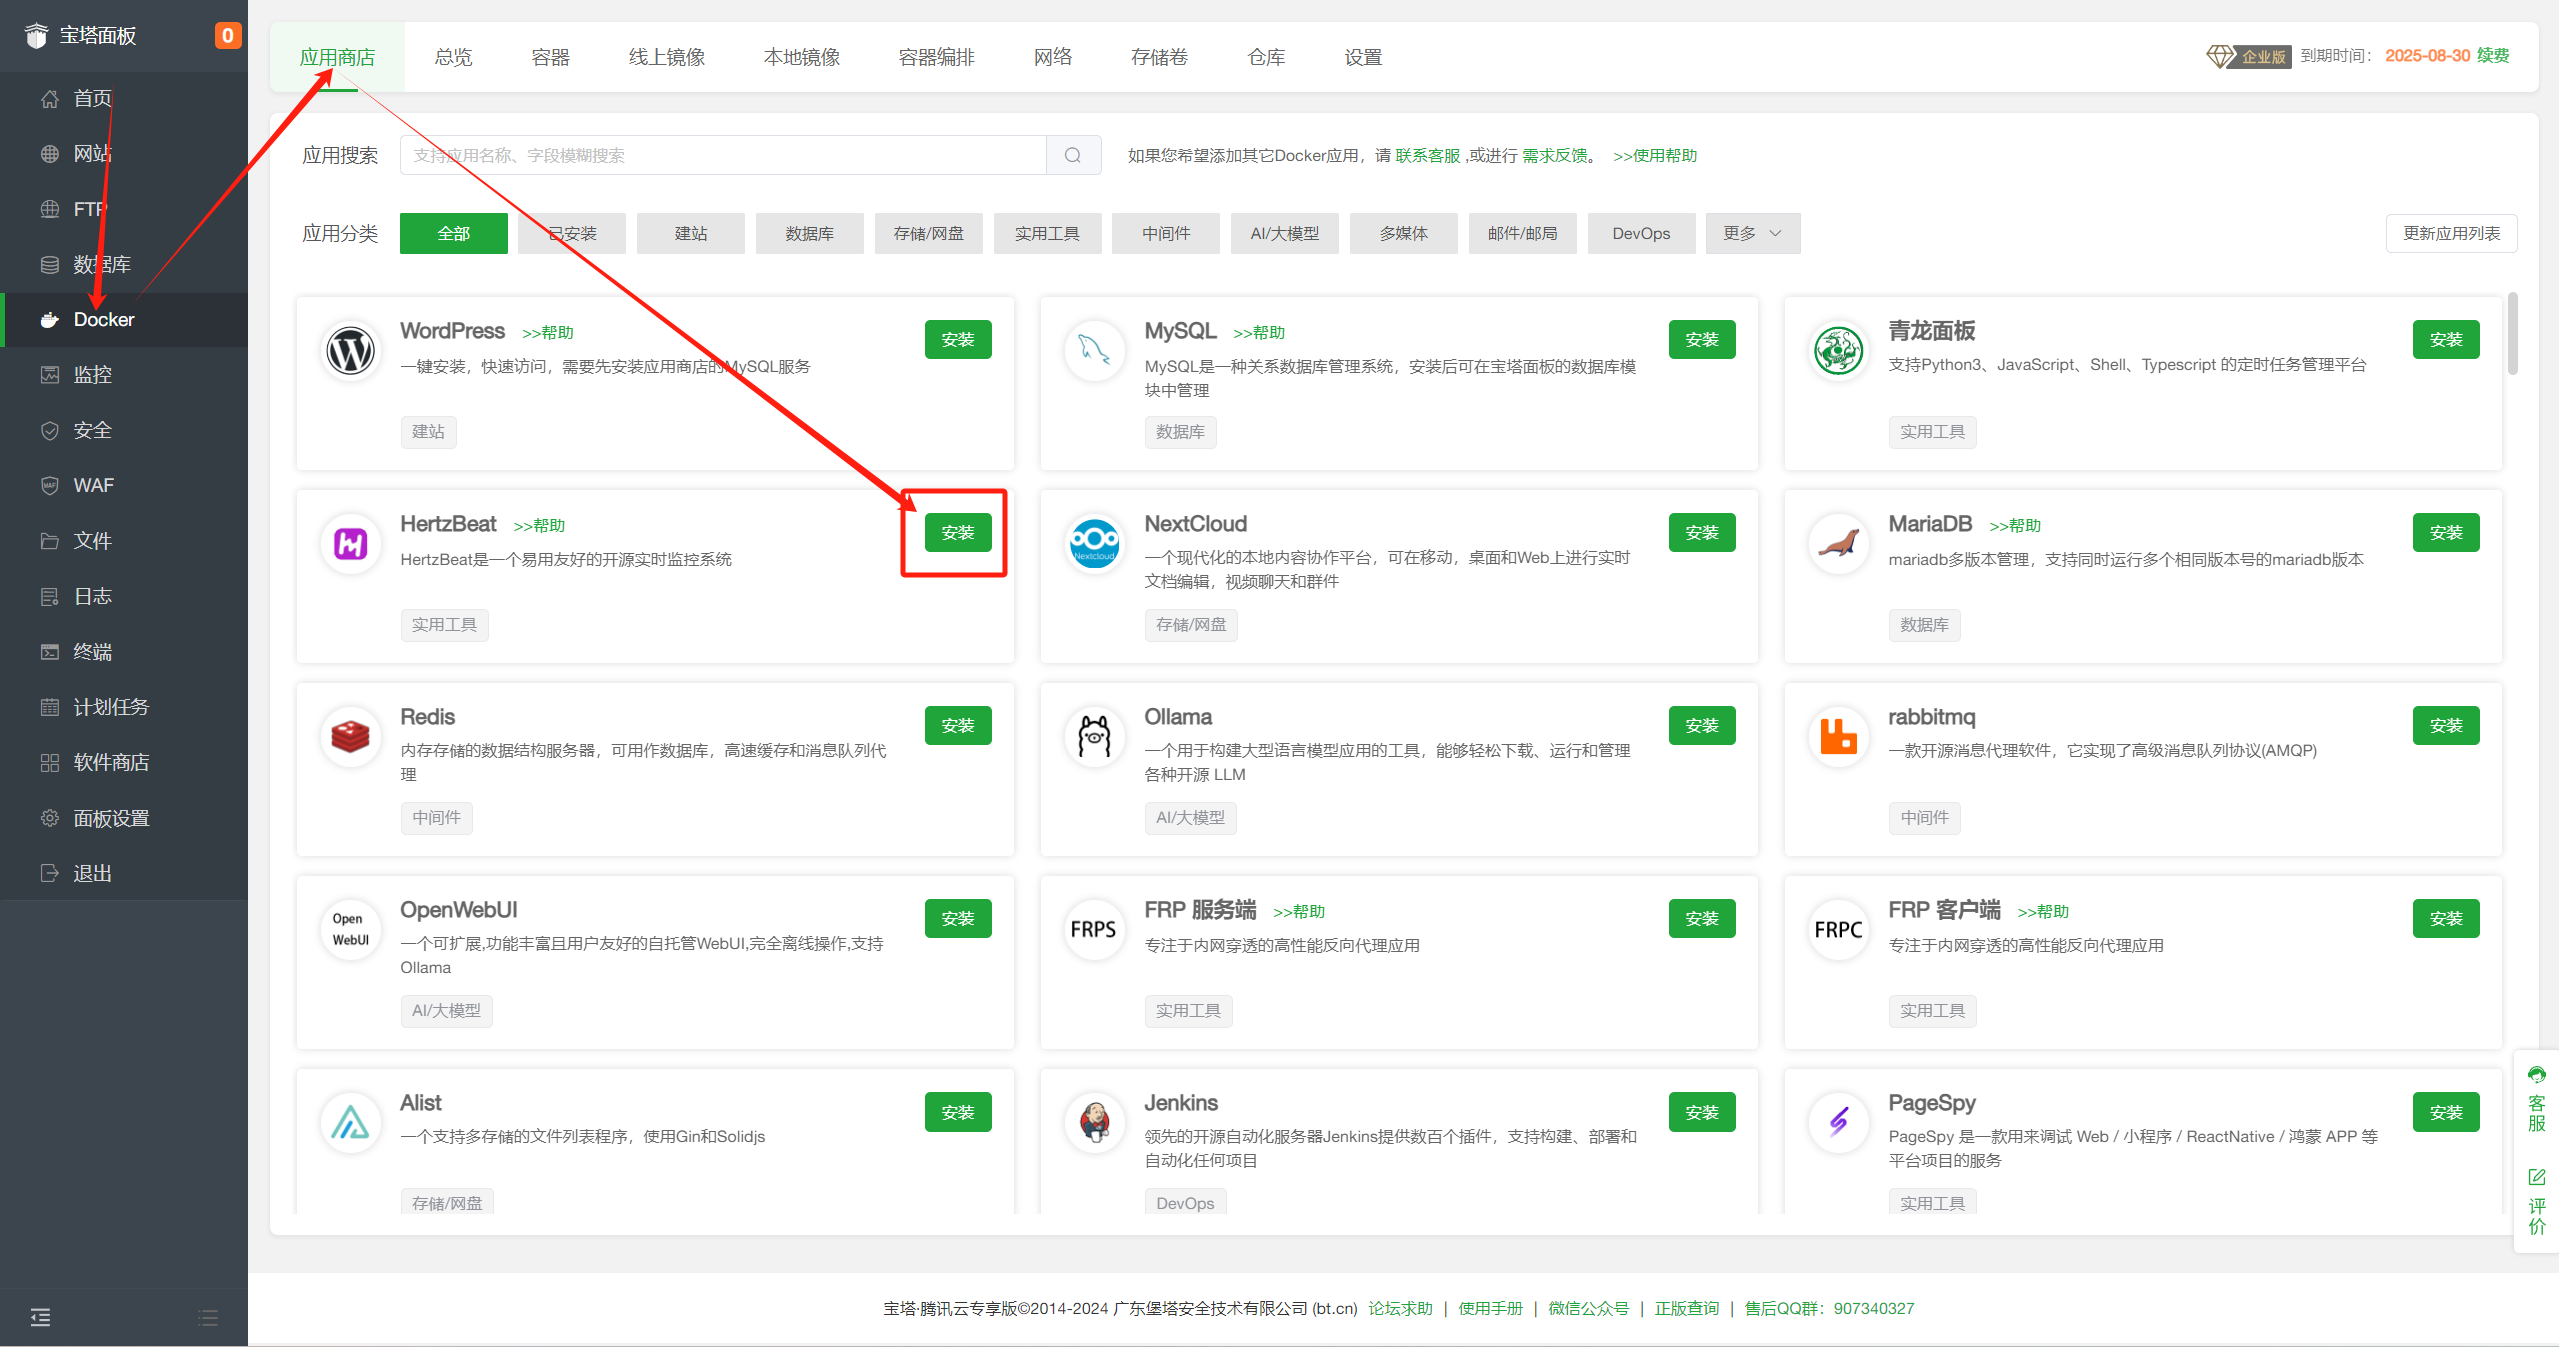Open >>使用帮助 link

click(1655, 155)
